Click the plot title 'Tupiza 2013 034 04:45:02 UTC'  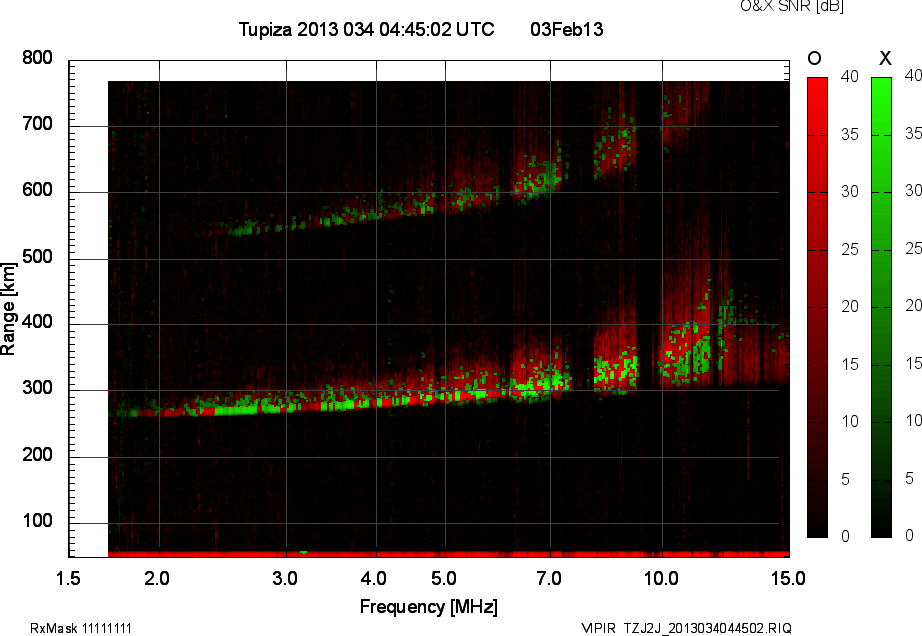click(x=366, y=29)
